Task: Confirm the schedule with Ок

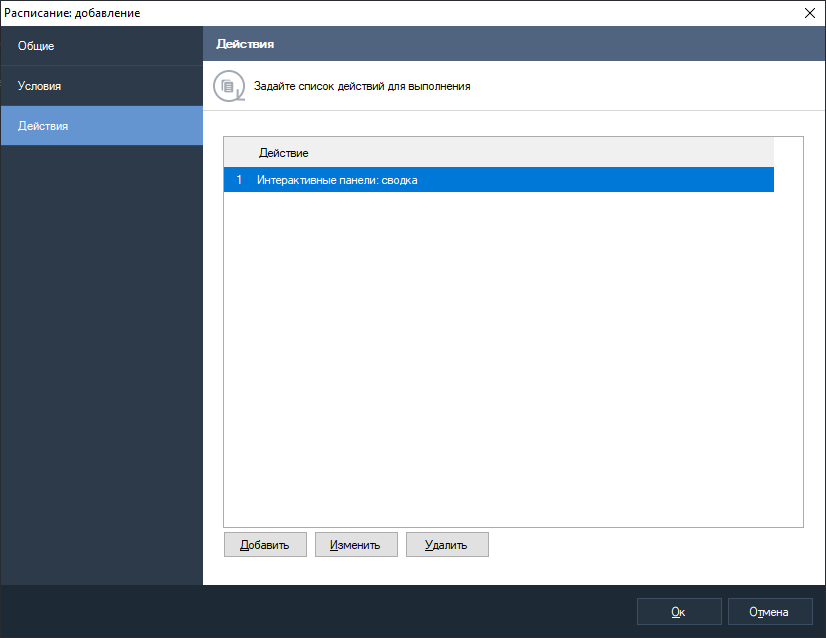Action: pos(679,612)
